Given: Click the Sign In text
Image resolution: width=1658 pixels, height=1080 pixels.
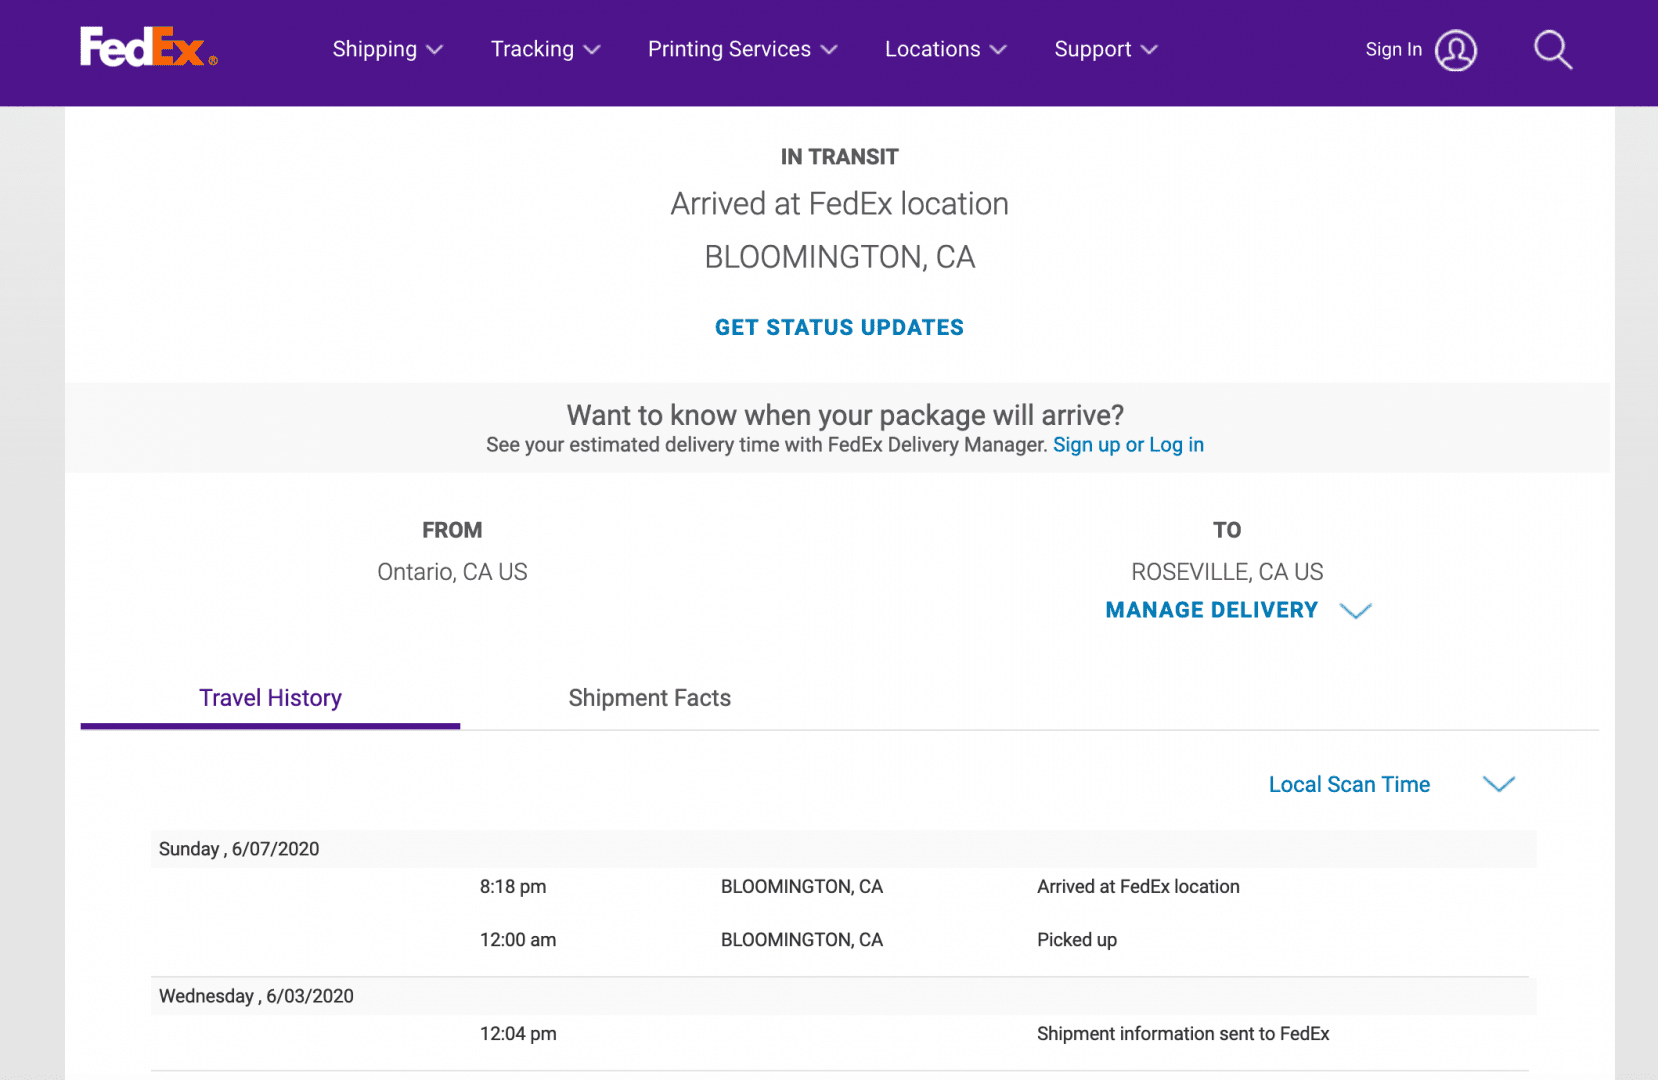Looking at the screenshot, I should [1393, 50].
